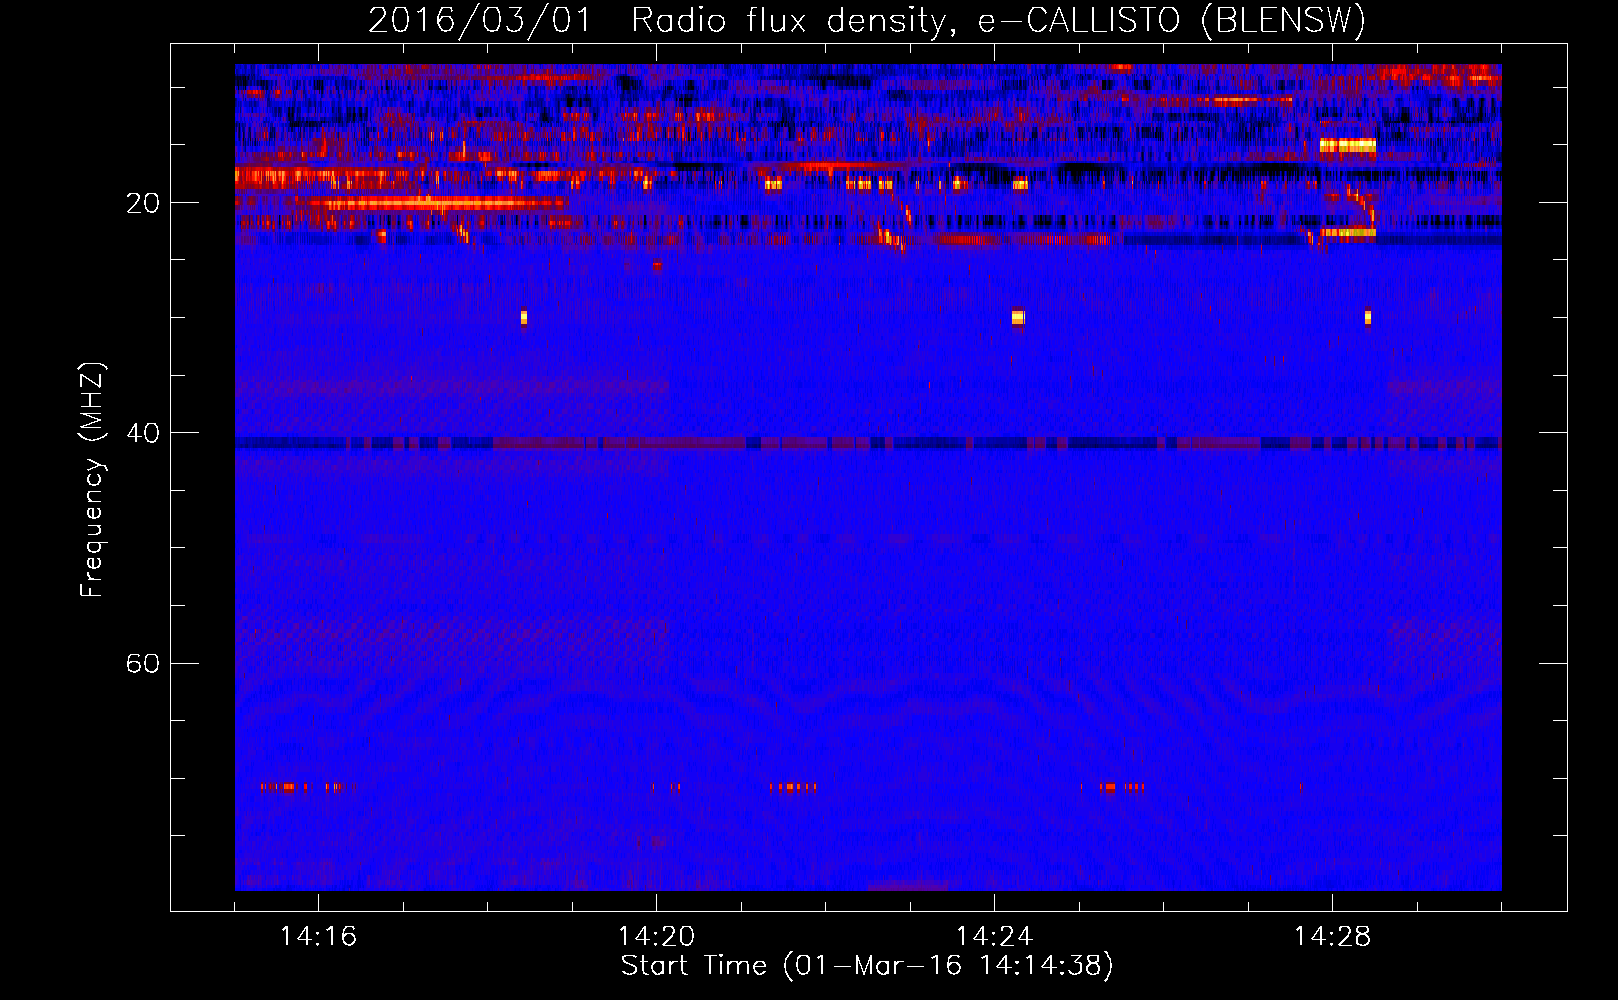
Task: Click the dark horizontal band near 40 MHz
Action: [x=868, y=443]
